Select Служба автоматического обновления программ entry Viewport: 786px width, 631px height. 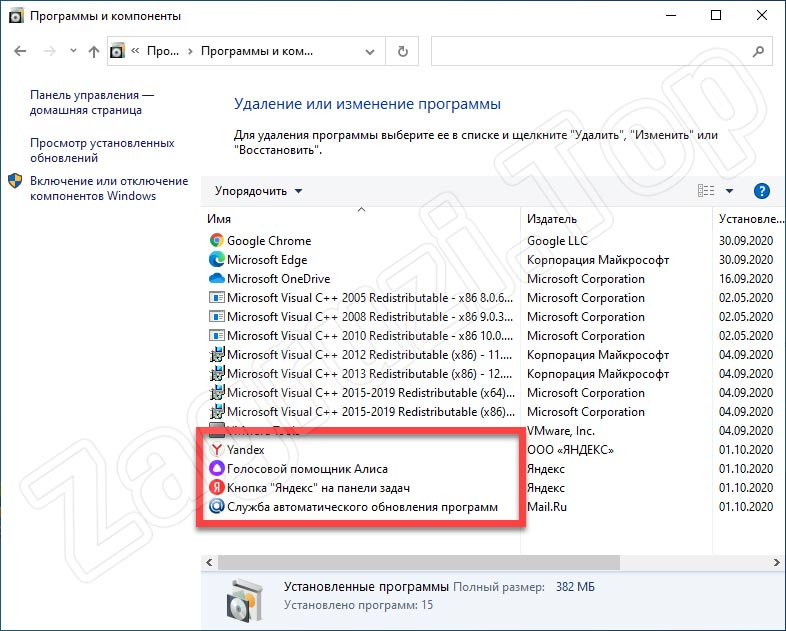(362, 507)
